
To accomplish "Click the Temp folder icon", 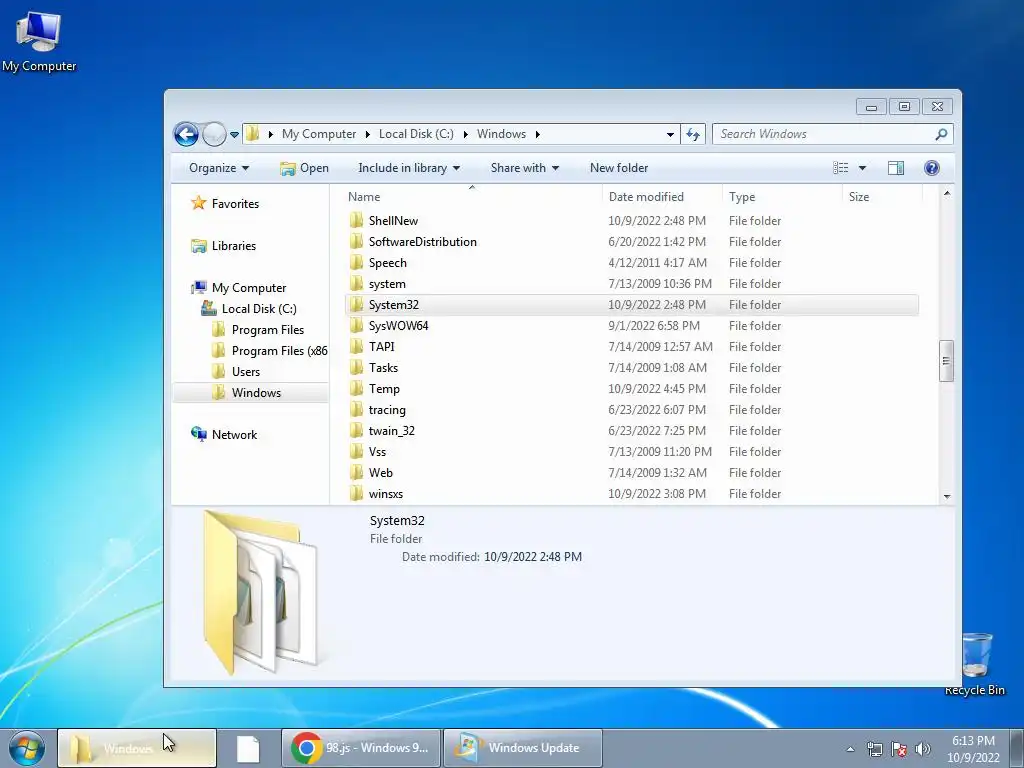I will 356,389.
